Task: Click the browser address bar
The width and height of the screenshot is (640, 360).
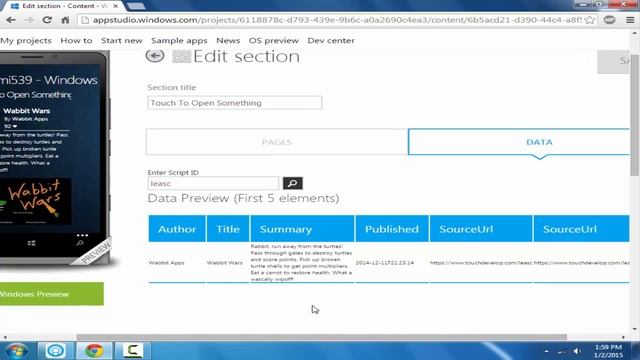Action: click(337, 20)
